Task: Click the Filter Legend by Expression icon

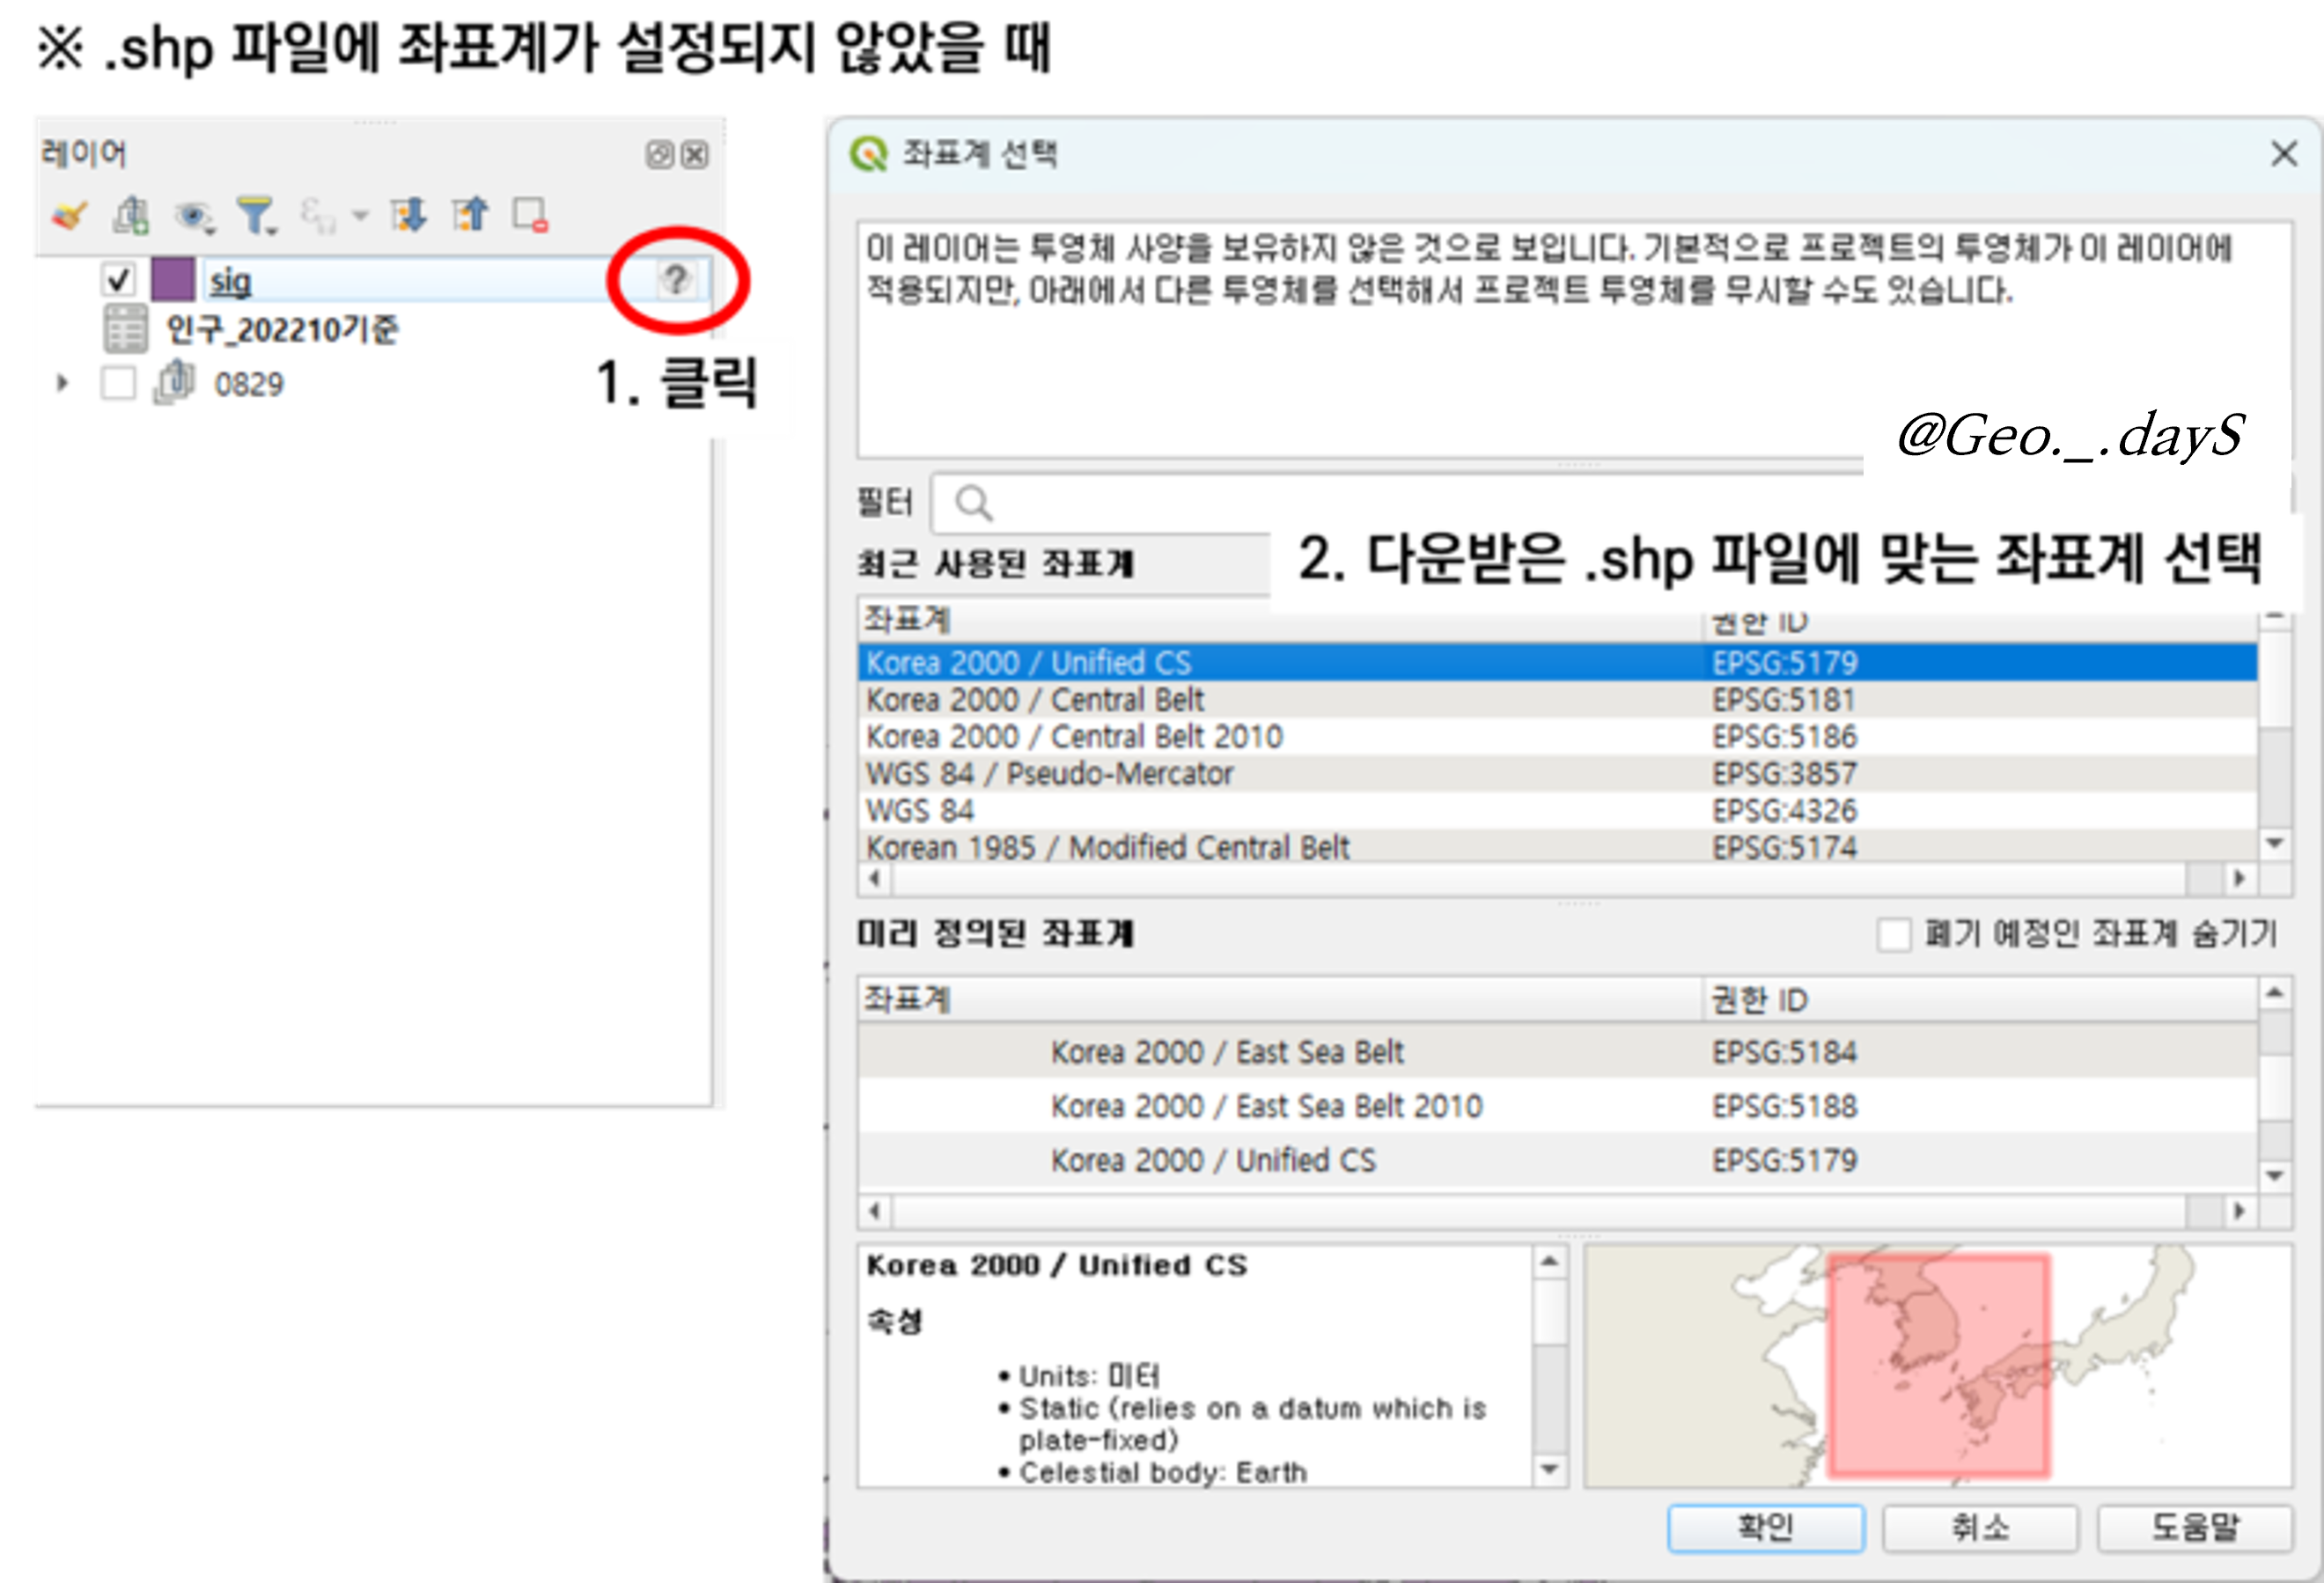Action: click(x=318, y=215)
